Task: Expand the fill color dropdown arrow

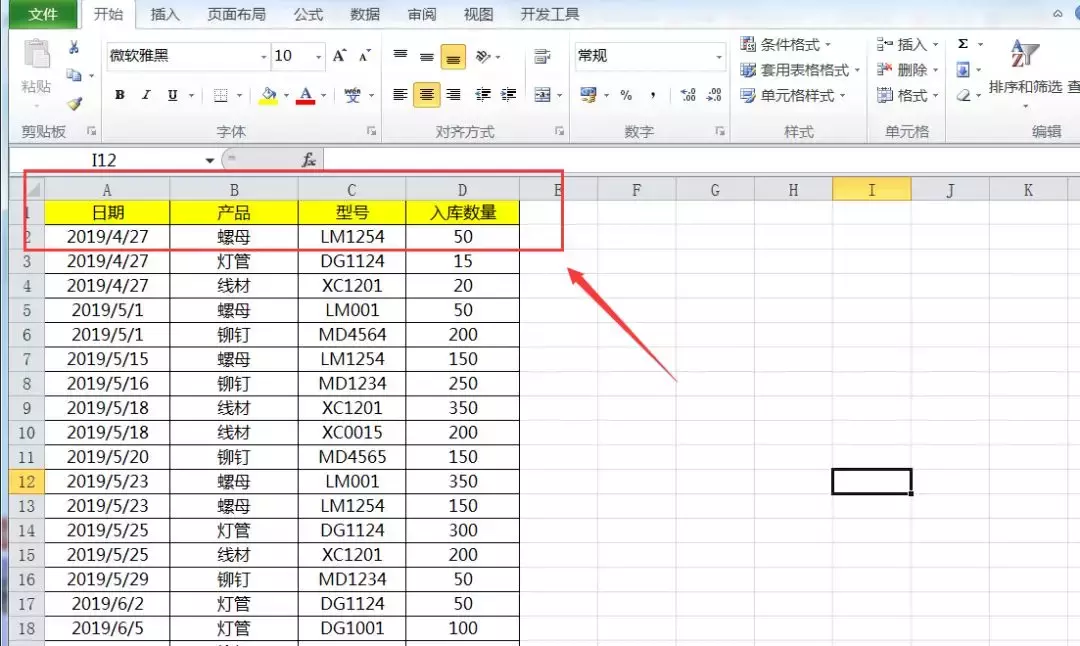Action: click(x=286, y=96)
